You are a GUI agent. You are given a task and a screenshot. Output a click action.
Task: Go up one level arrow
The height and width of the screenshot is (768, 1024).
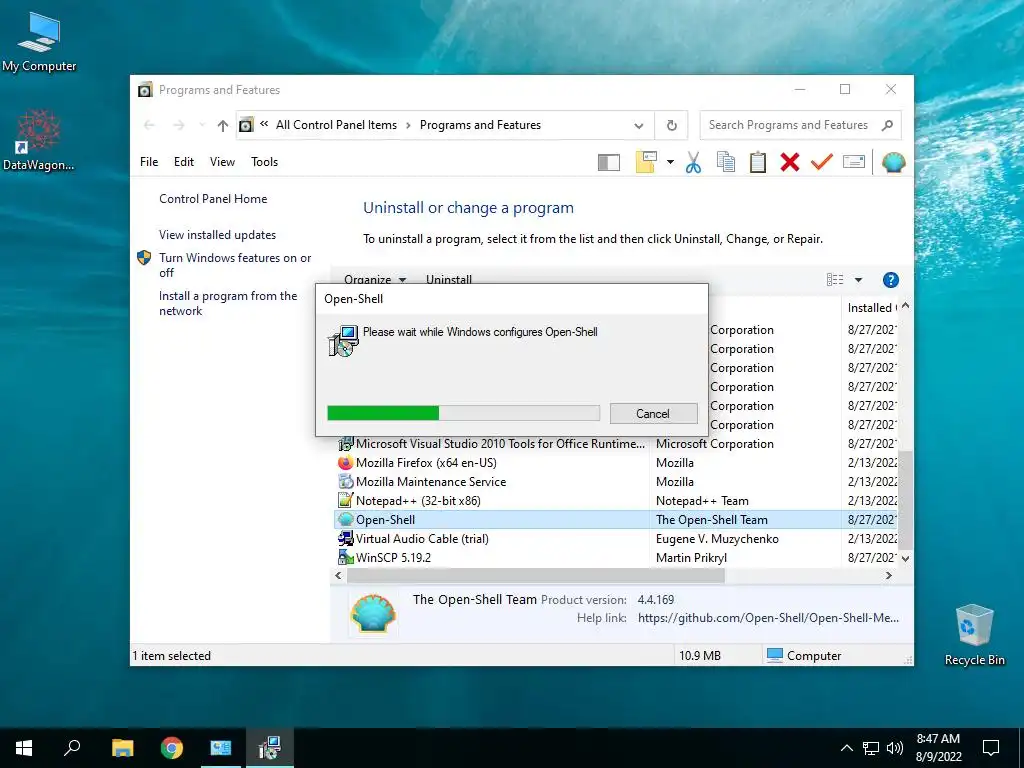223,125
